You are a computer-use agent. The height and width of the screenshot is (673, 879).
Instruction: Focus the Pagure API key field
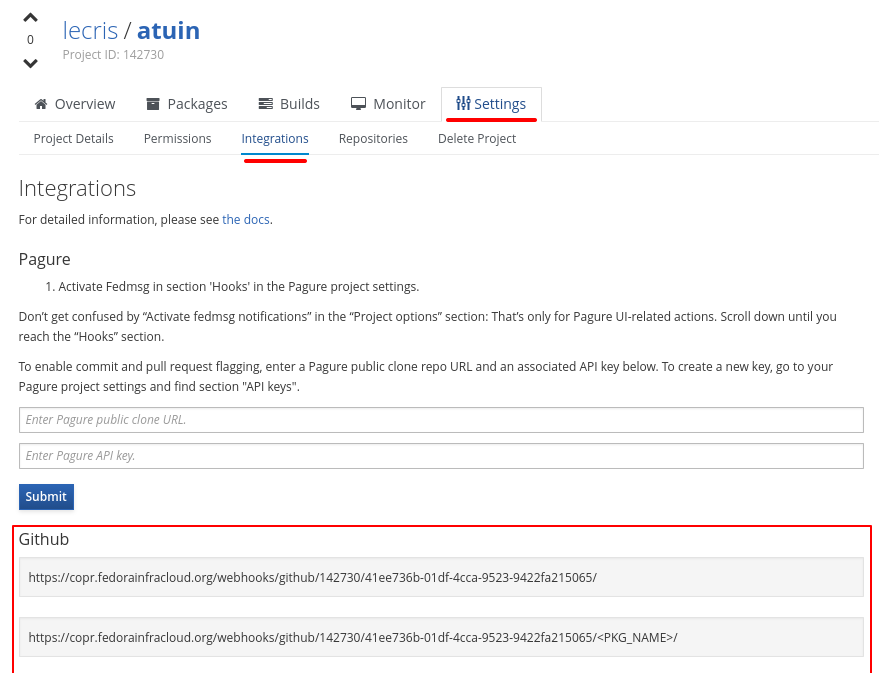tap(441, 456)
